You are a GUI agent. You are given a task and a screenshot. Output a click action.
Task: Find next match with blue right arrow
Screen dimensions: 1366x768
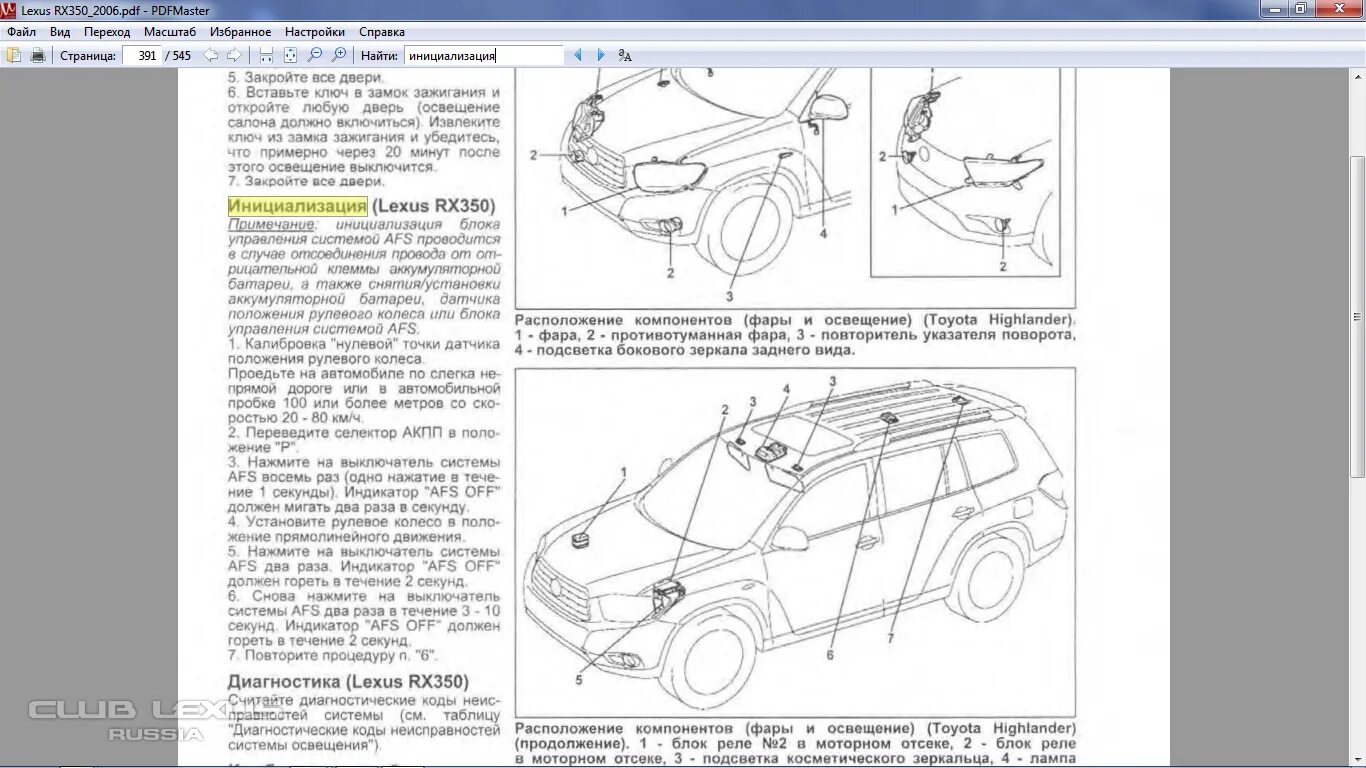[601, 55]
